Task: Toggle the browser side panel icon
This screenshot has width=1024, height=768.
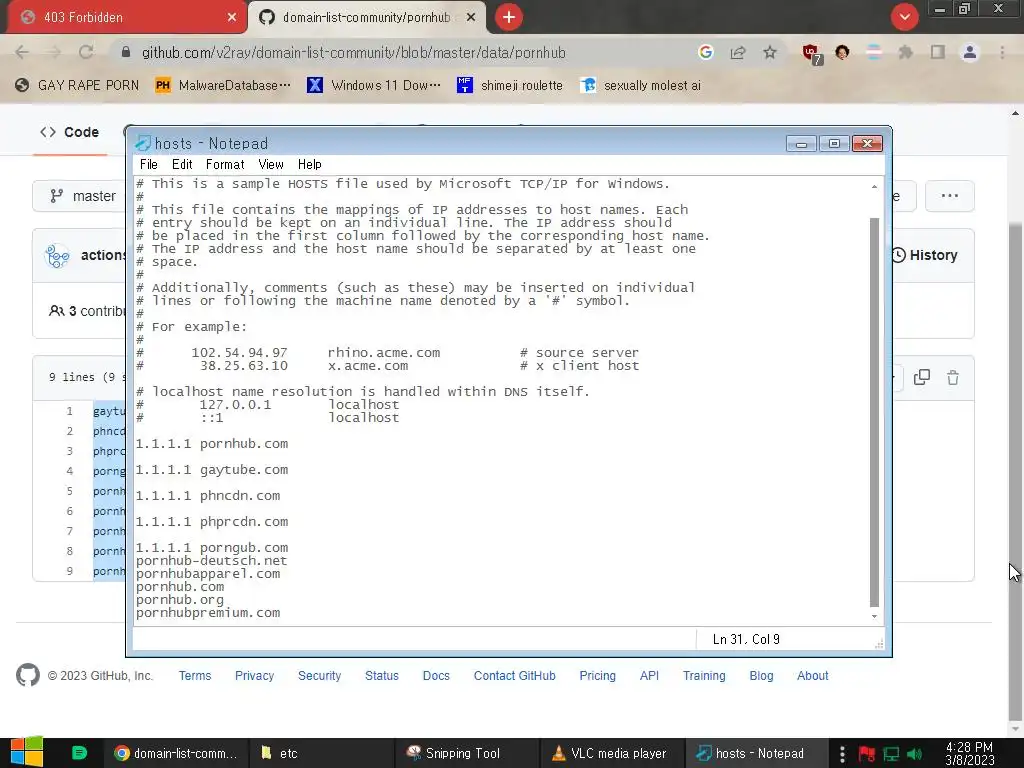Action: click(x=938, y=52)
